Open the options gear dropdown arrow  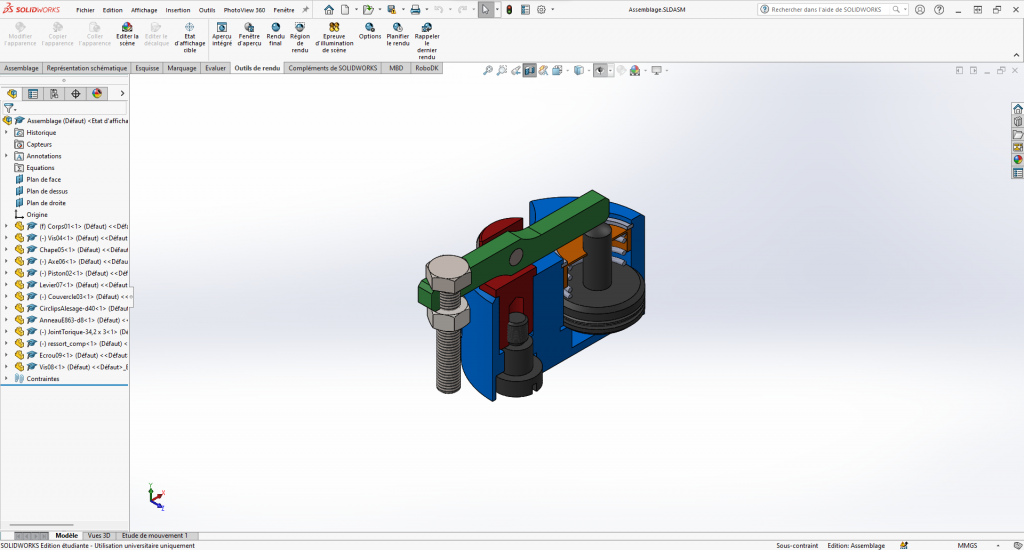[x=553, y=9]
